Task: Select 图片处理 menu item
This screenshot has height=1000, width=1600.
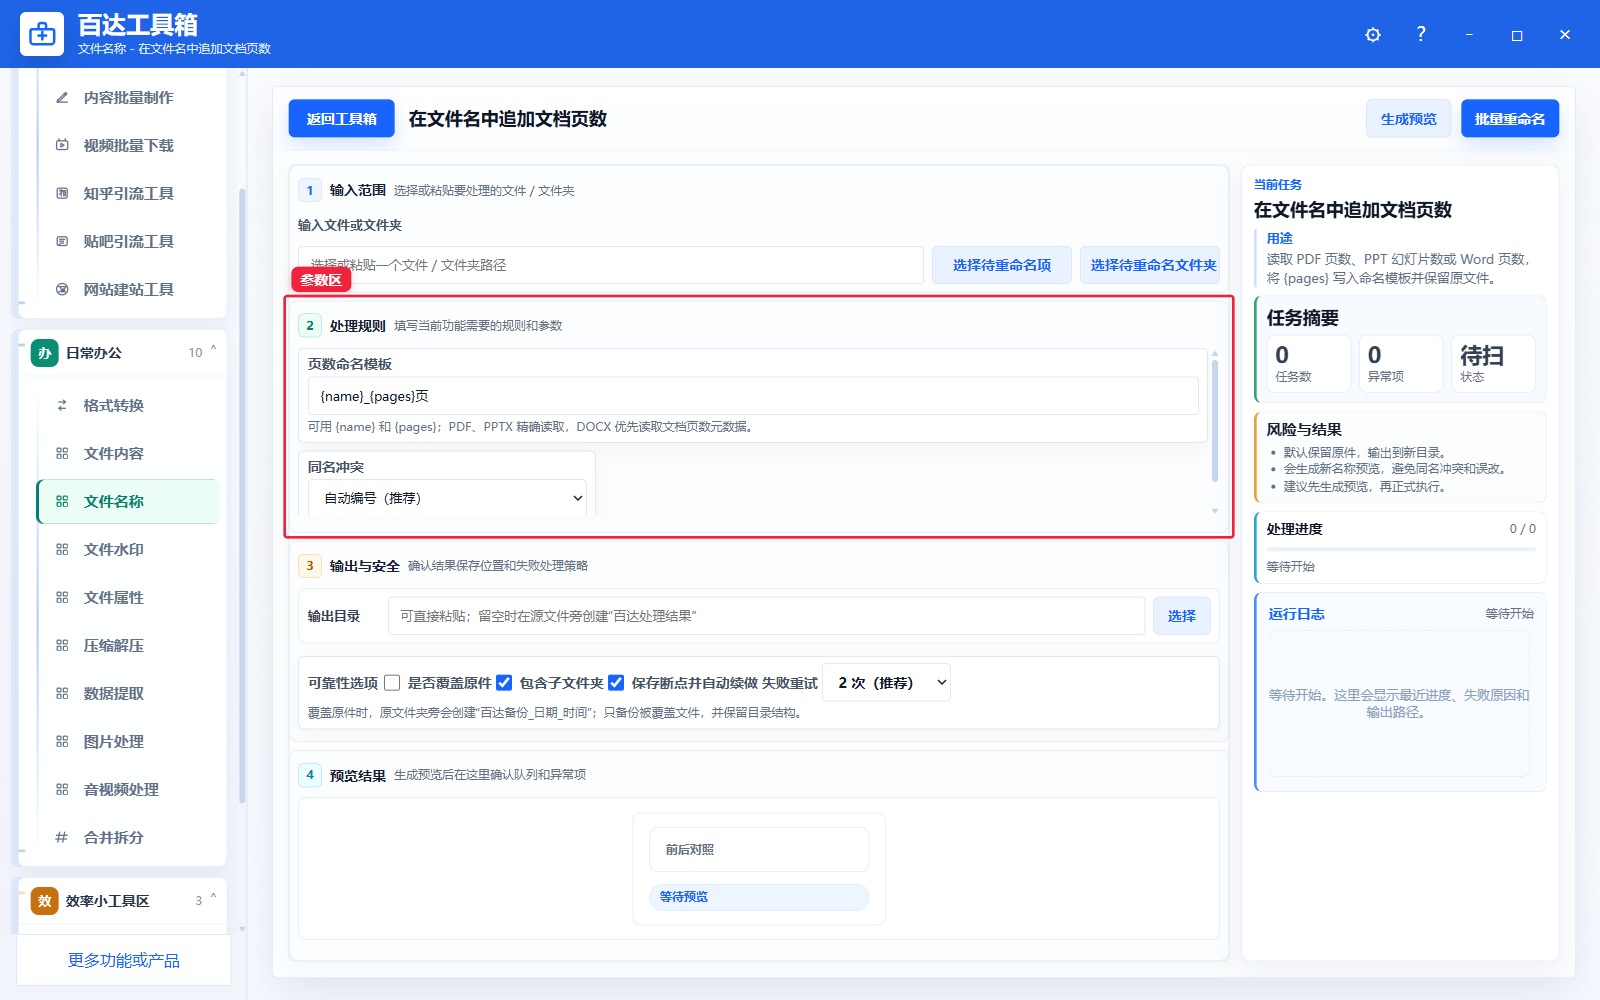Action: [128, 742]
